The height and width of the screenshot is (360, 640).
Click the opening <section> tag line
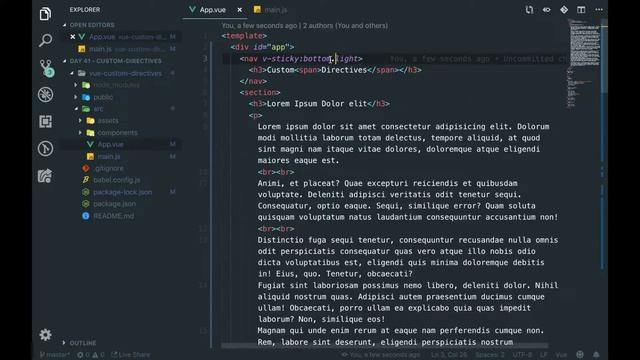260,93
